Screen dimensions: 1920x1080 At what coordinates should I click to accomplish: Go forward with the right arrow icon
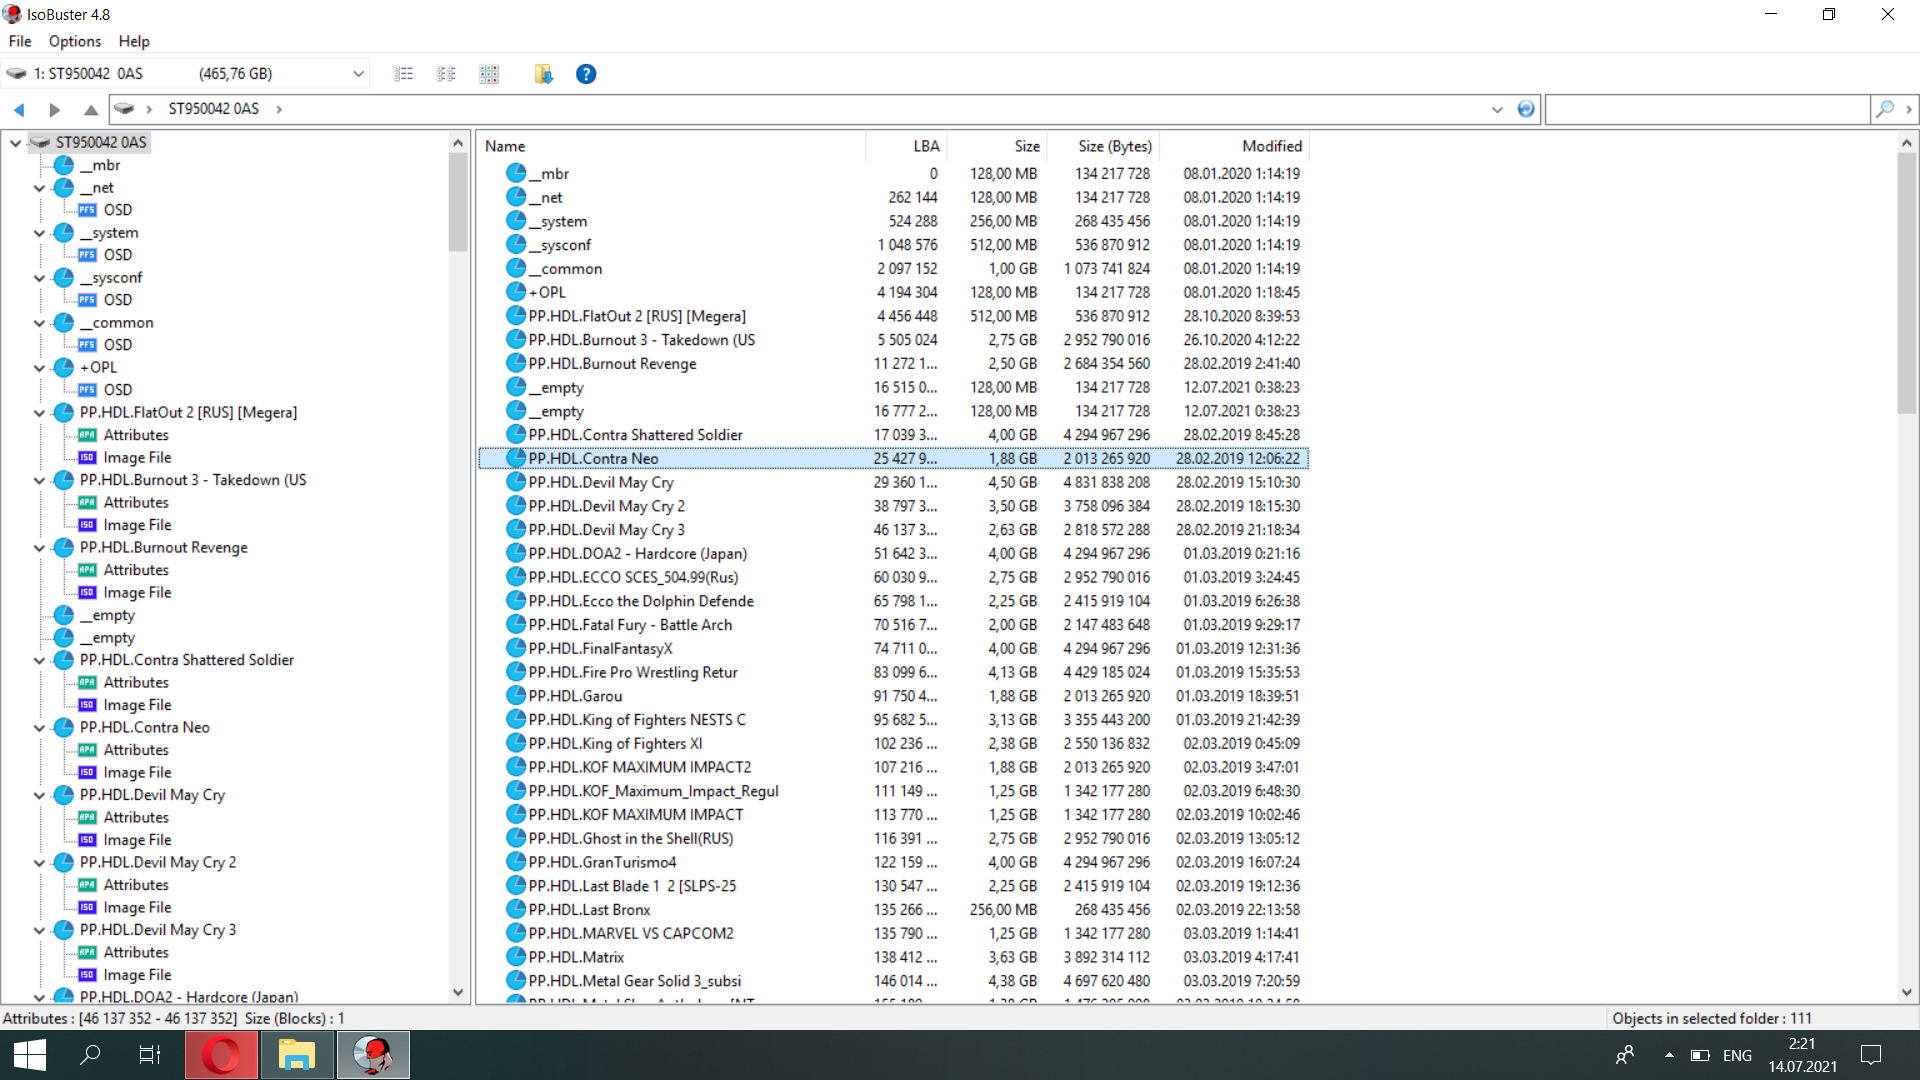coord(55,109)
